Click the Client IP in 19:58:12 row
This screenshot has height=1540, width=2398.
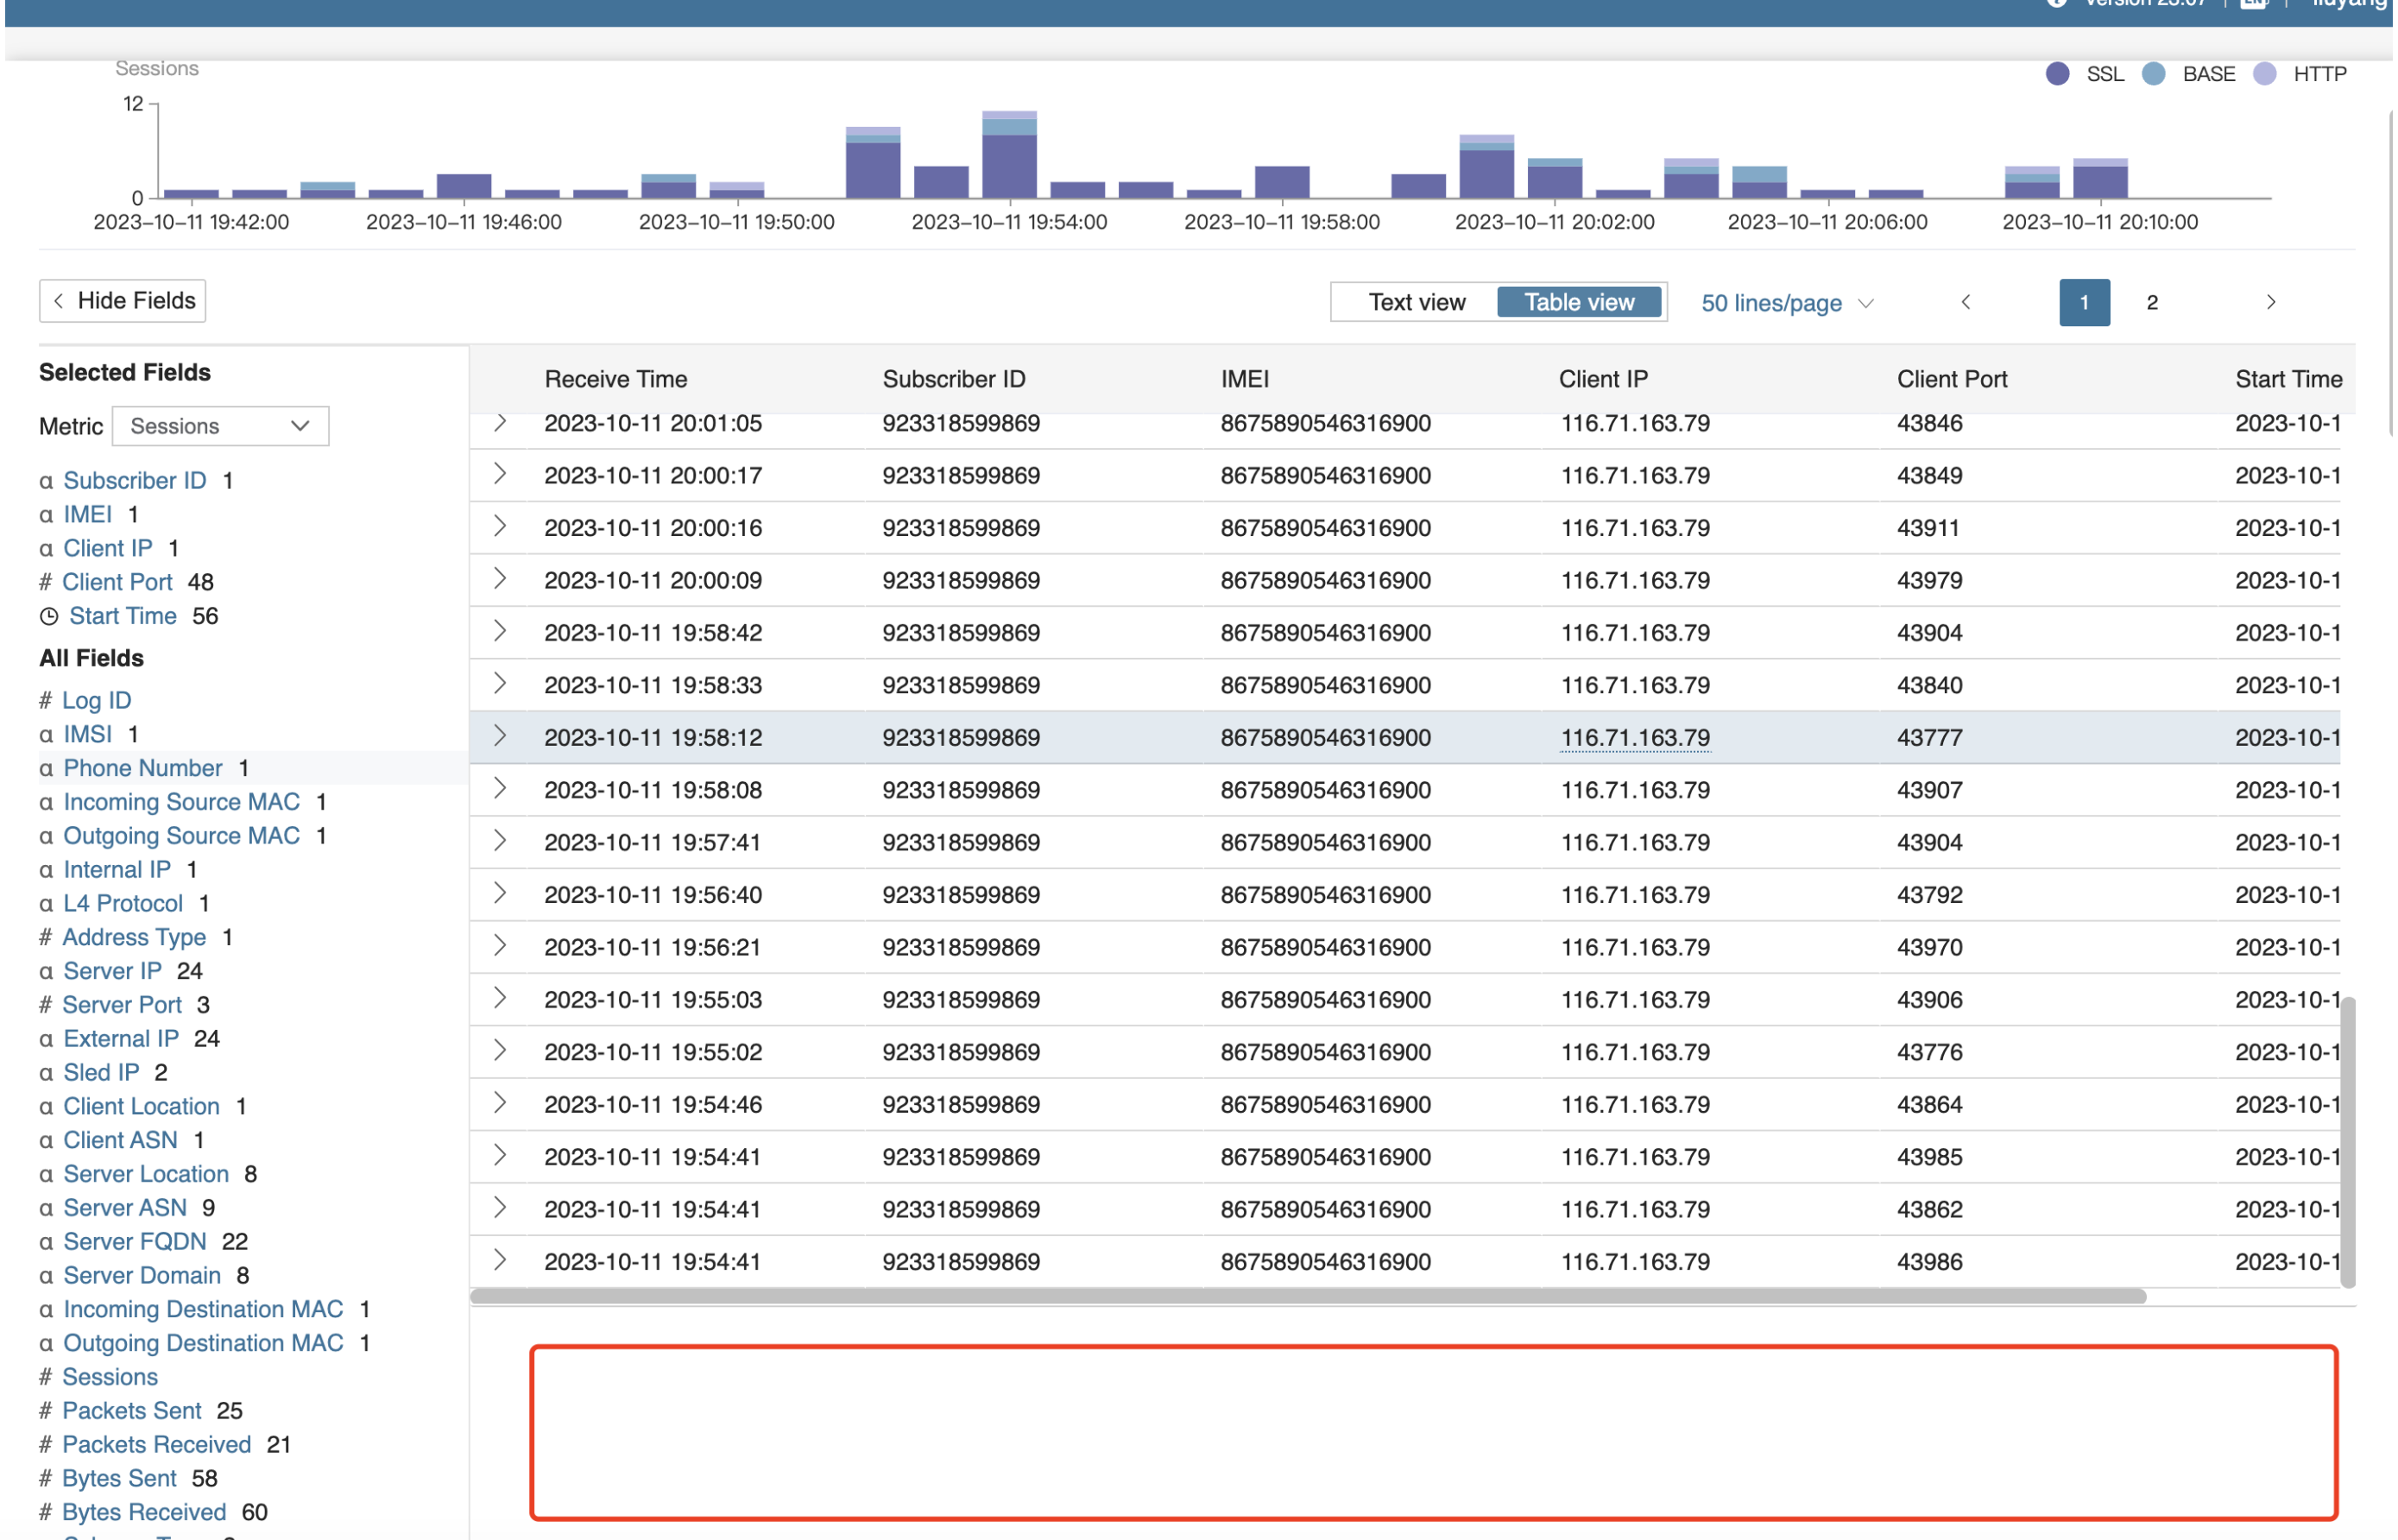click(1634, 738)
